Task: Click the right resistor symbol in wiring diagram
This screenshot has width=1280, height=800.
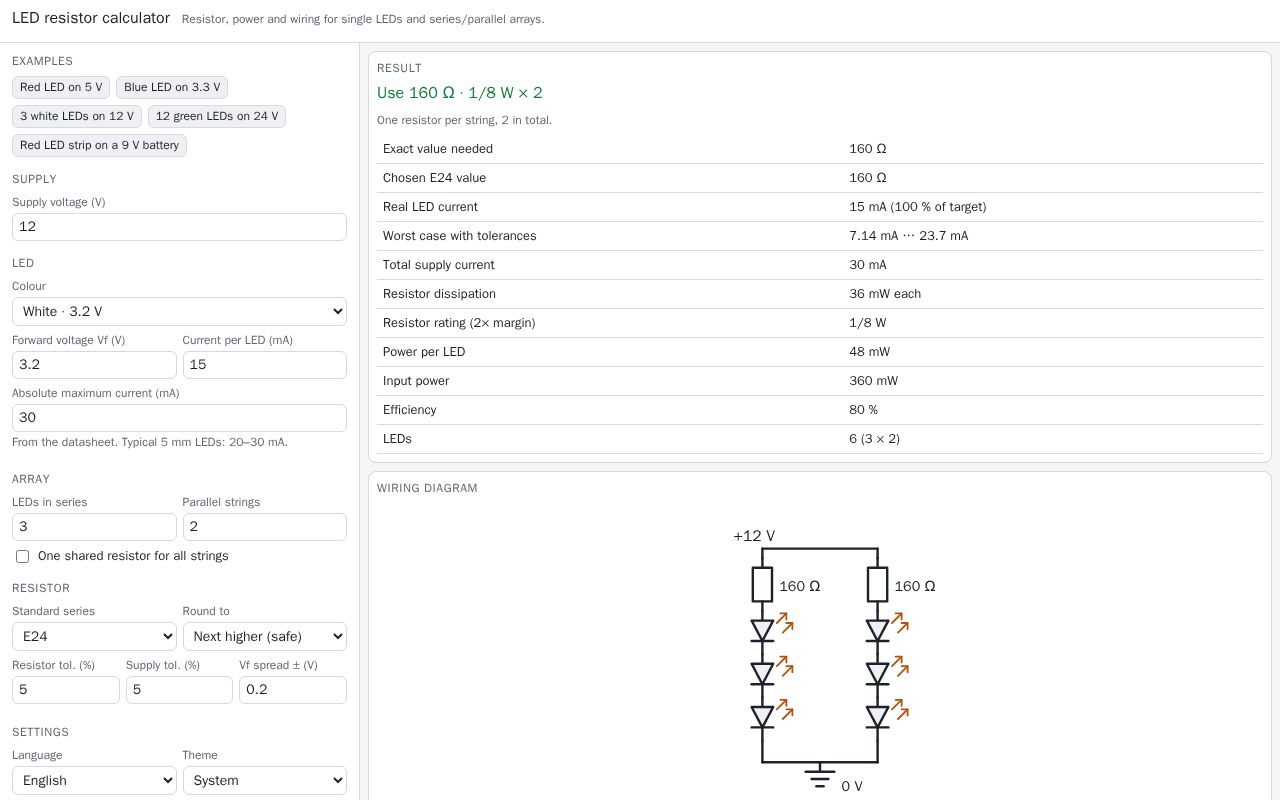Action: pos(877,585)
